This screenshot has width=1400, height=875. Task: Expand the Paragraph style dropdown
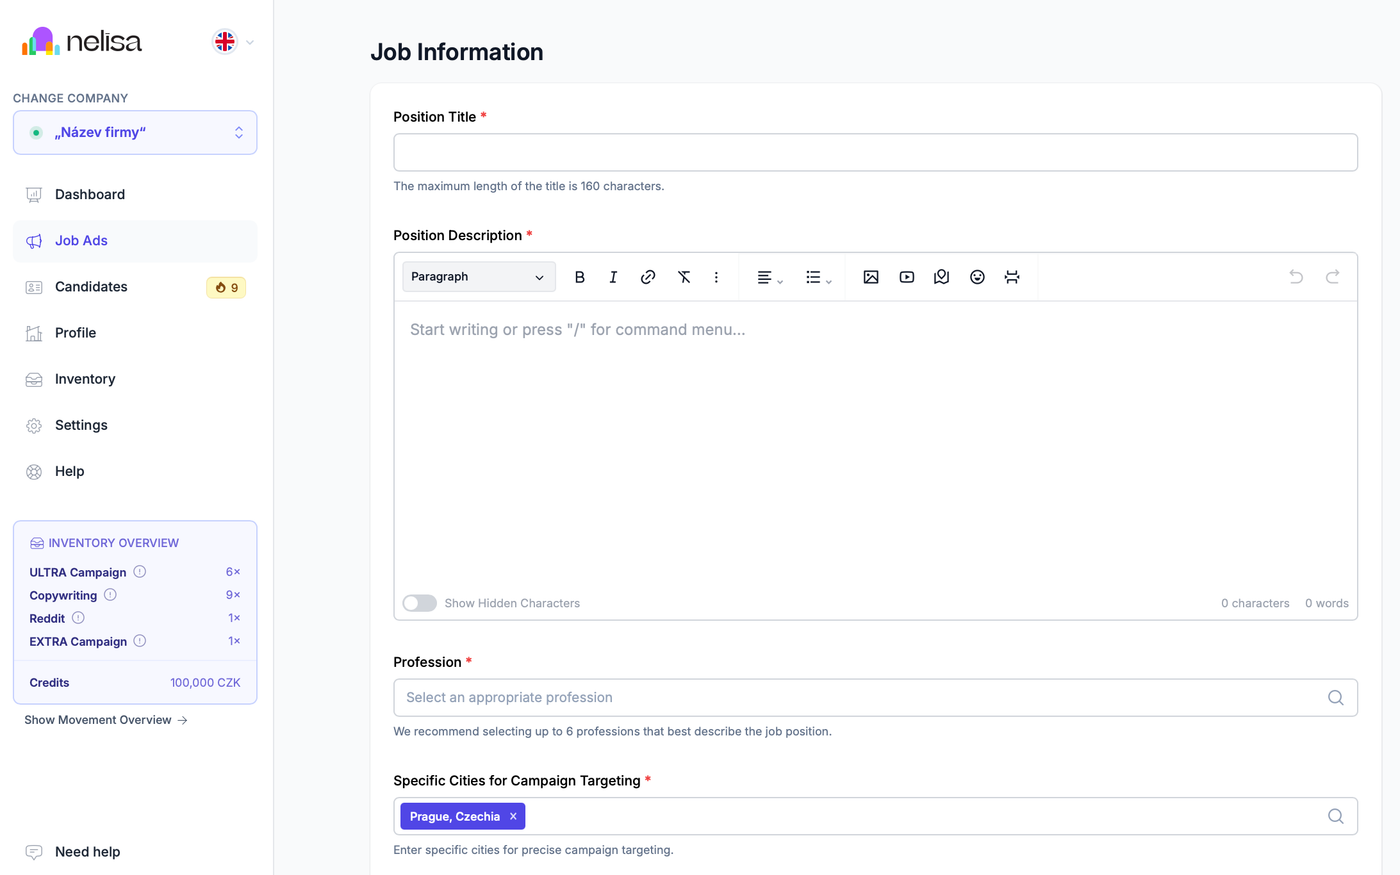(x=478, y=276)
